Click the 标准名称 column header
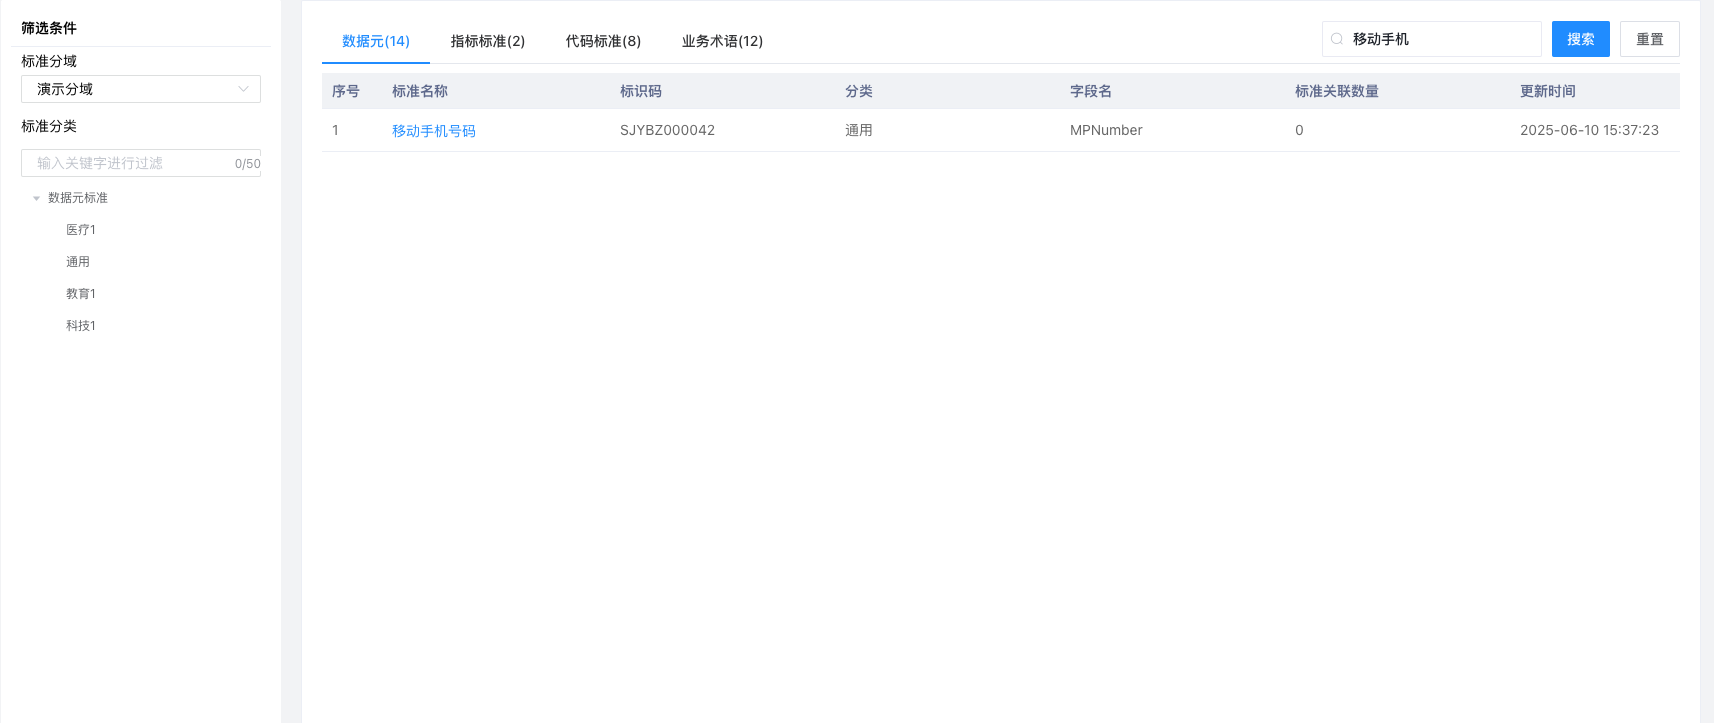The height and width of the screenshot is (723, 1714). [x=420, y=91]
